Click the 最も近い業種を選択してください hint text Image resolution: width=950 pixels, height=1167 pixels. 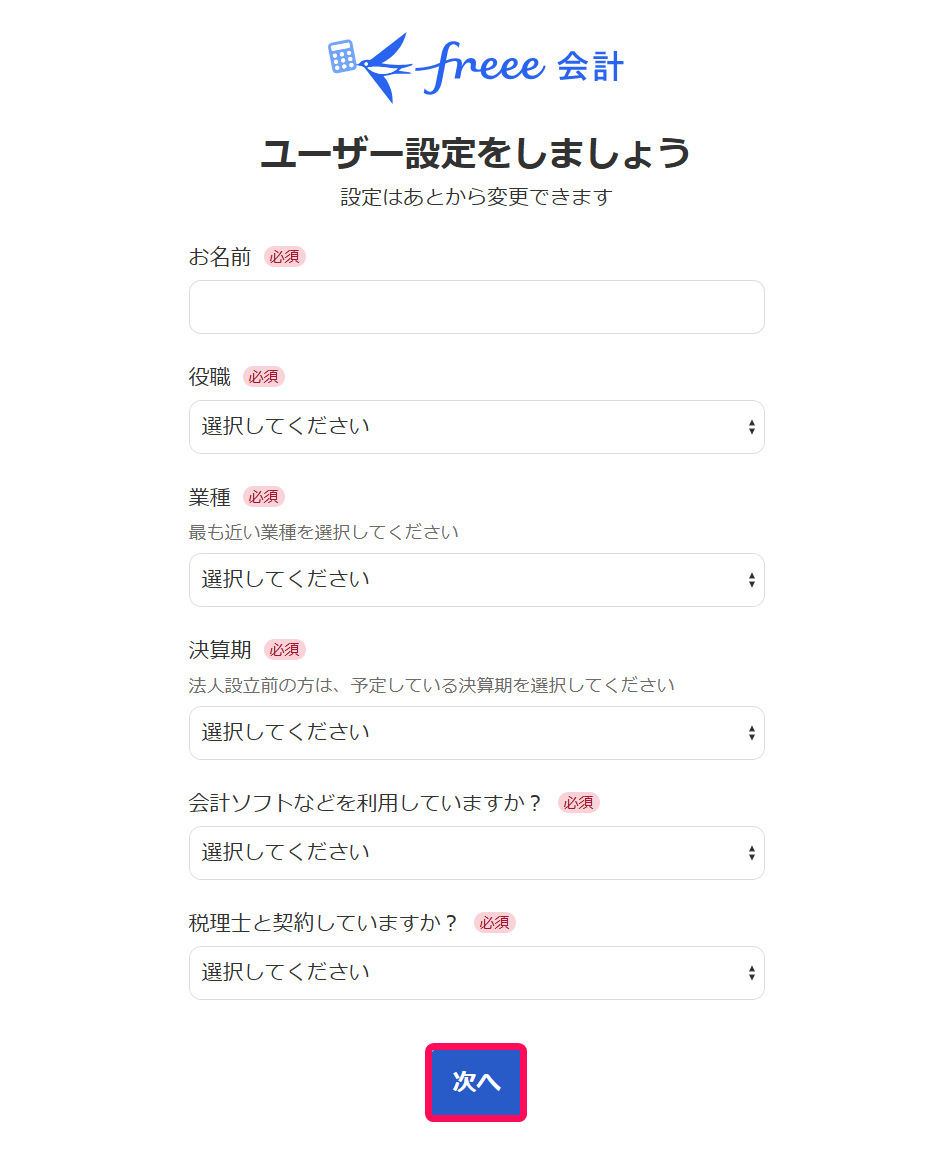[x=323, y=532]
